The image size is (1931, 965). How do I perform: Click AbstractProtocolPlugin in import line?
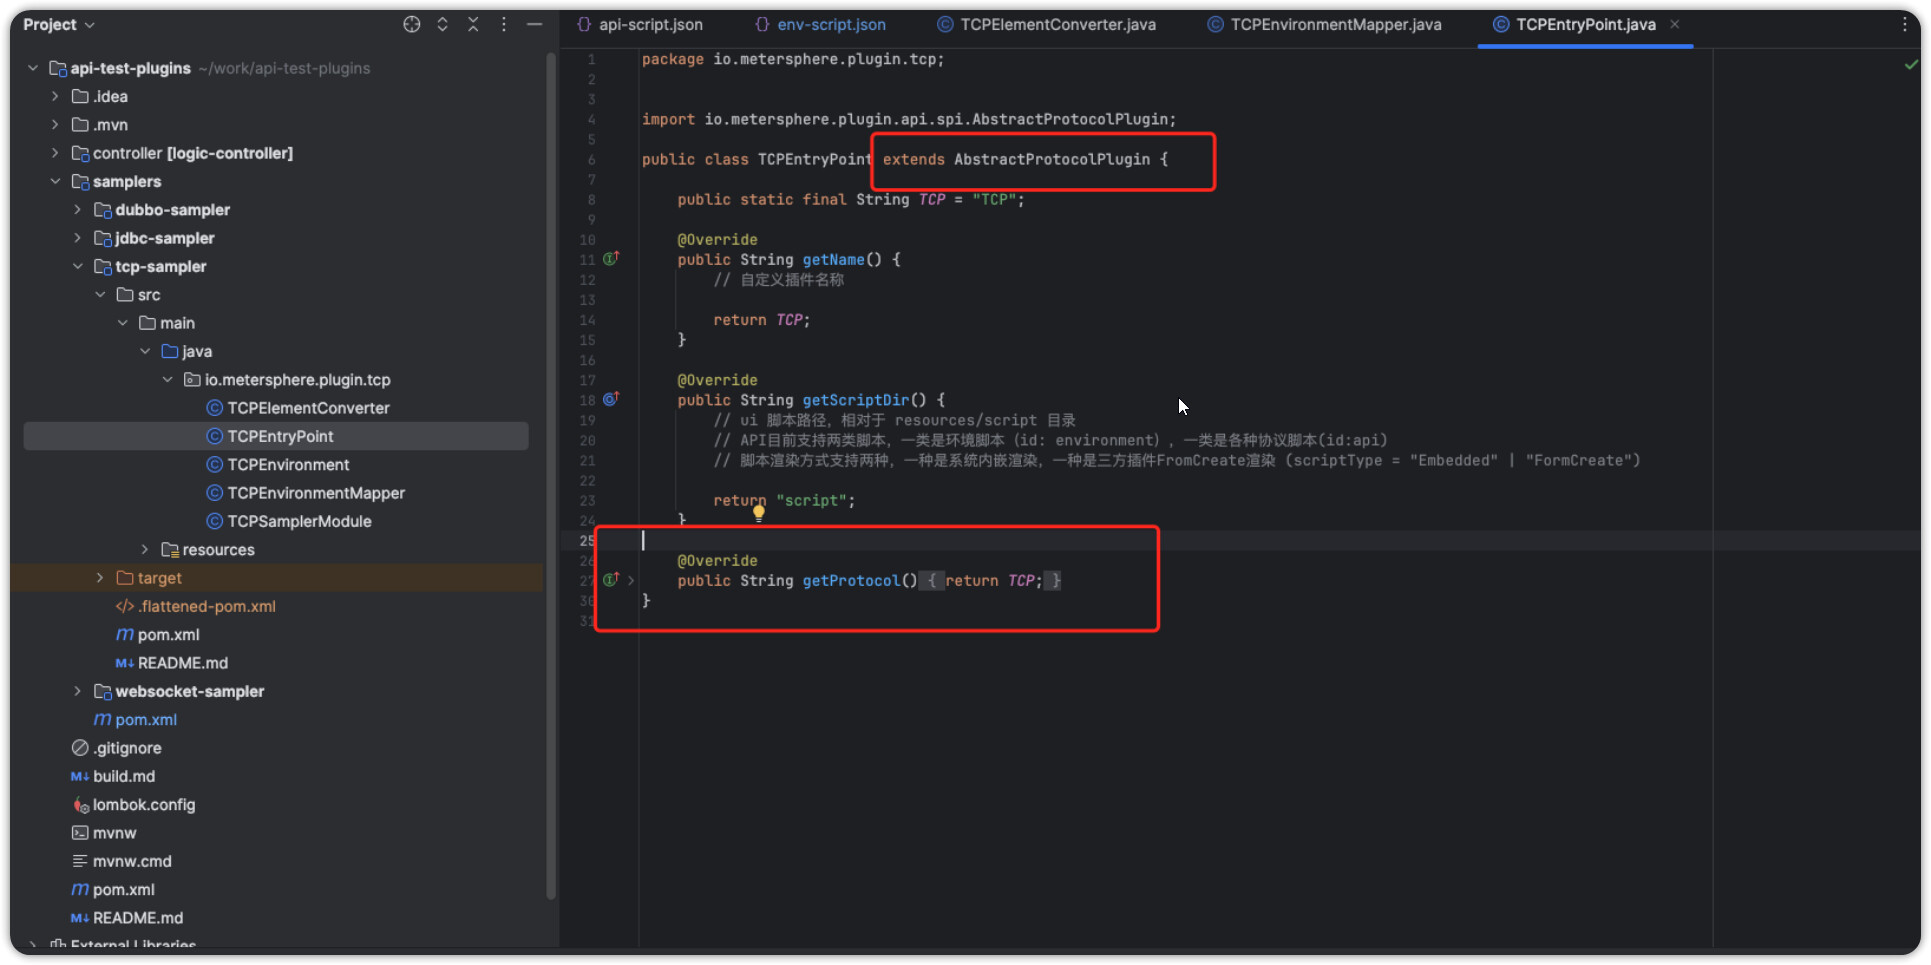1069,119
